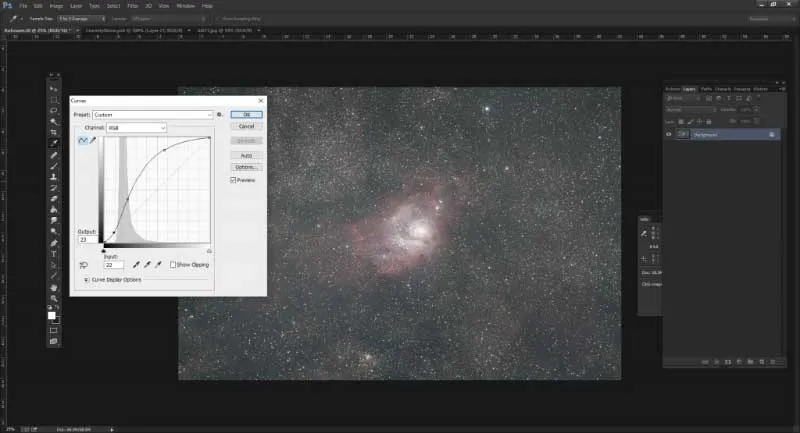The width and height of the screenshot is (800, 433).
Task: Click the preset options gear icon
Action: tap(219, 115)
